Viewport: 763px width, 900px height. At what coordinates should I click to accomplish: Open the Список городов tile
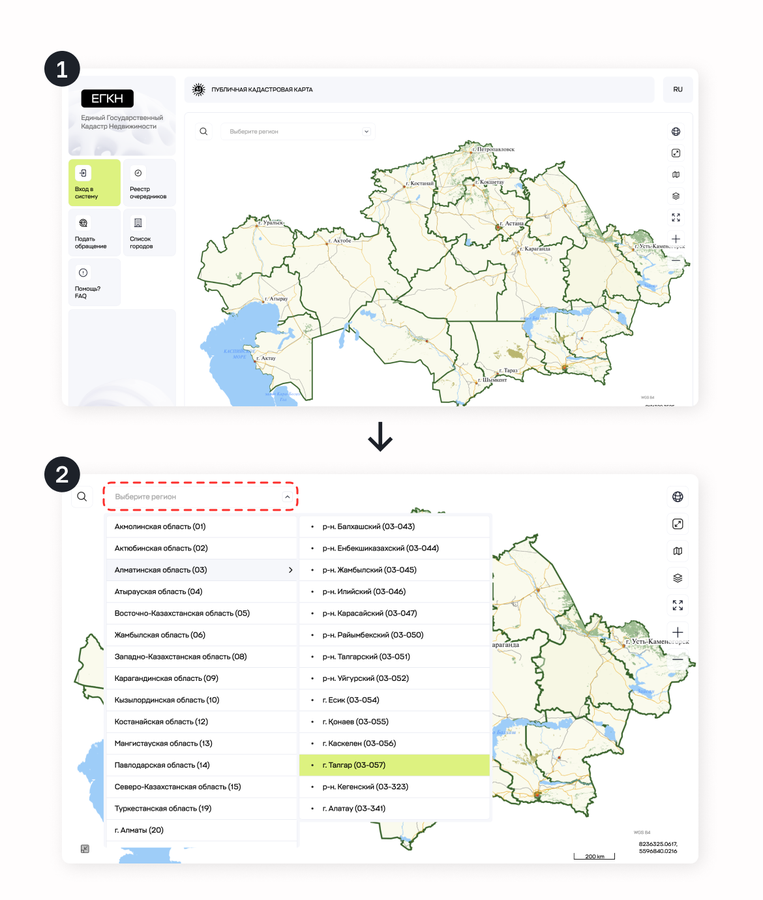coord(149,232)
